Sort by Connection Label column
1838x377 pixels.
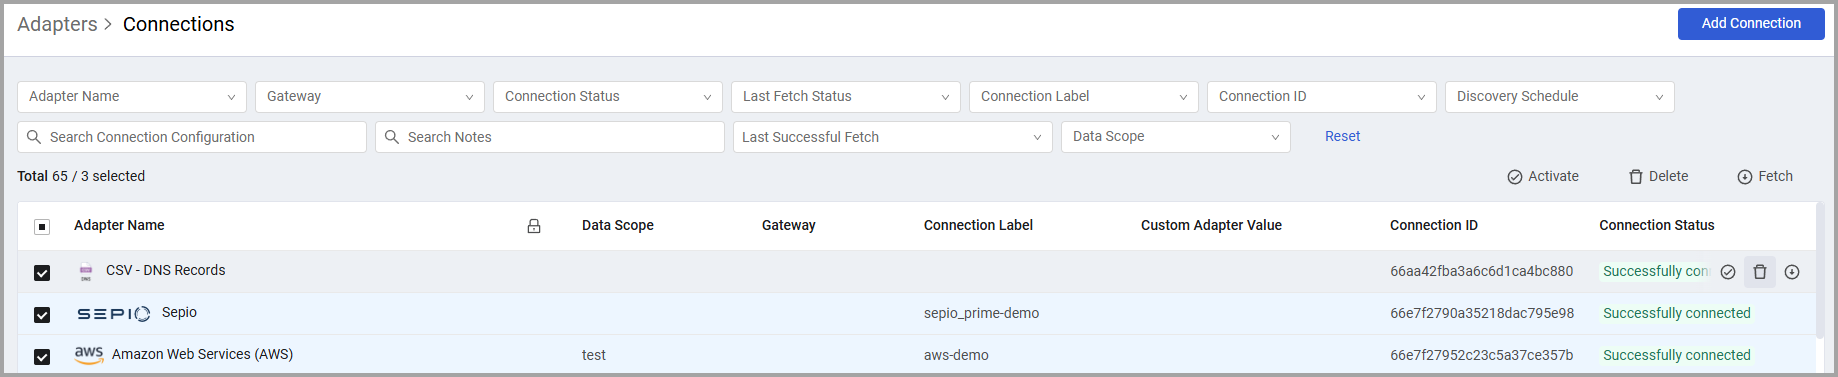(978, 225)
